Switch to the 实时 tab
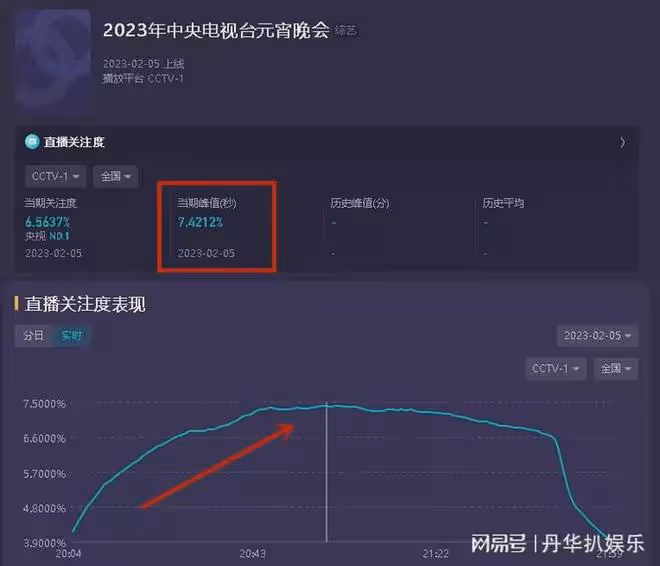The image size is (660, 566). point(72,335)
